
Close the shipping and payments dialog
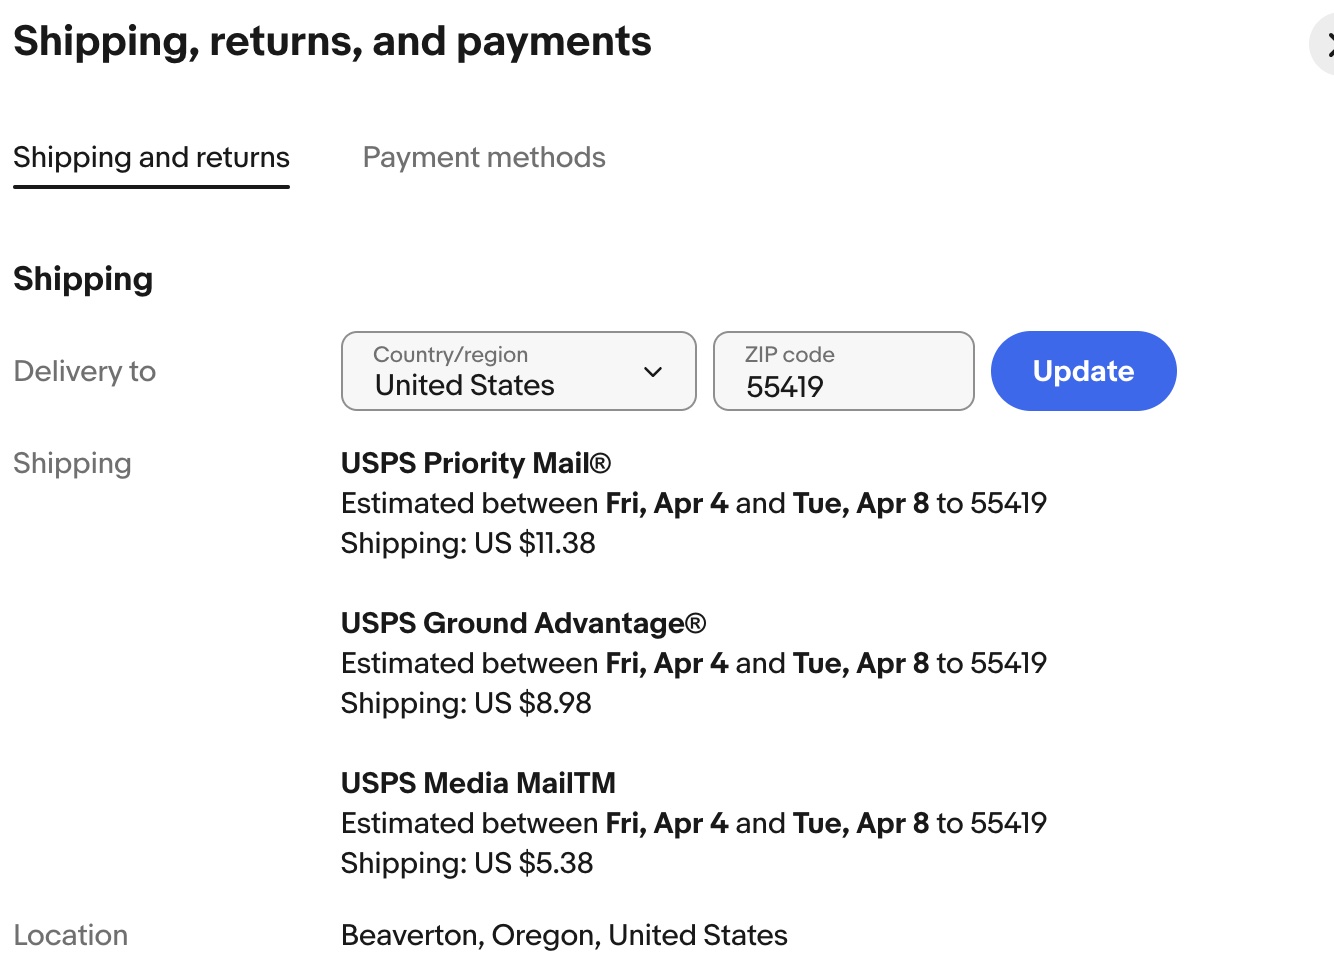(1323, 45)
